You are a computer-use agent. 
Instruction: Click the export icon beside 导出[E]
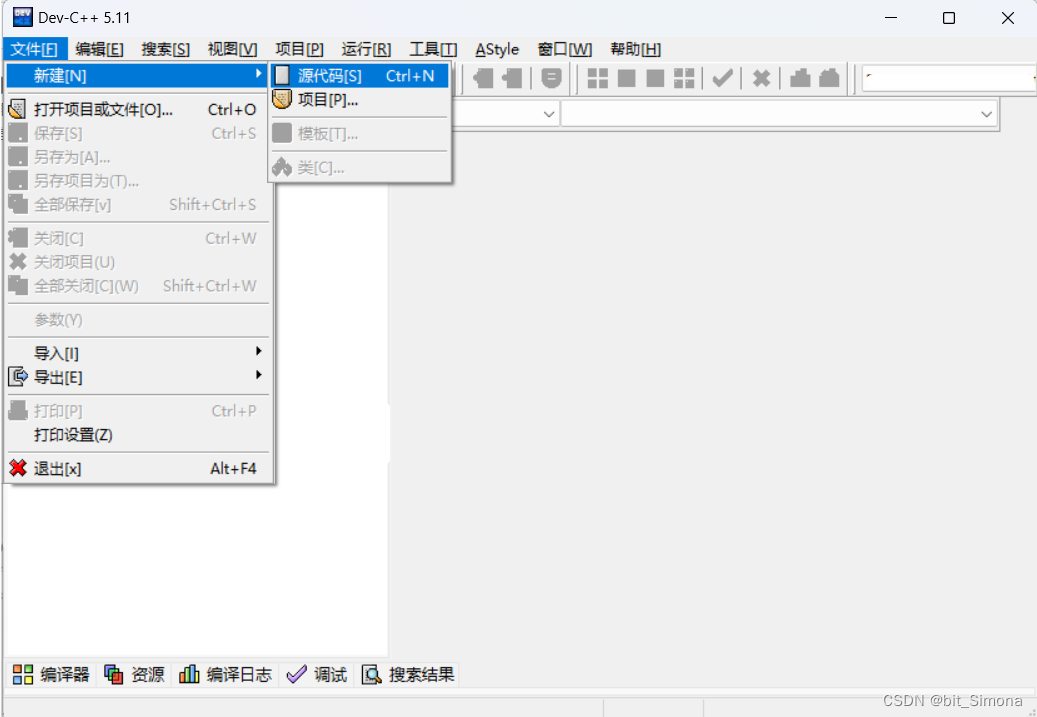[x=18, y=377]
